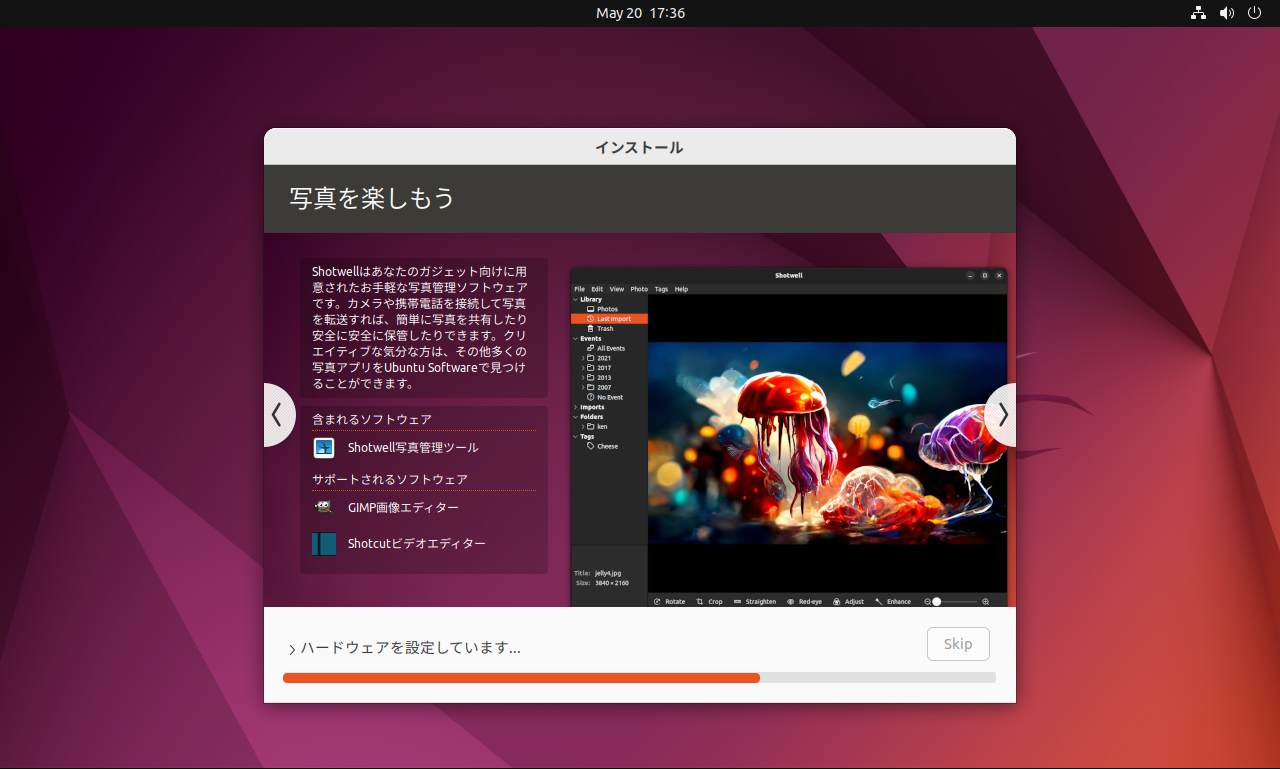The image size is (1280, 769).
Task: Click the GIMP image editor icon
Action: 323,507
